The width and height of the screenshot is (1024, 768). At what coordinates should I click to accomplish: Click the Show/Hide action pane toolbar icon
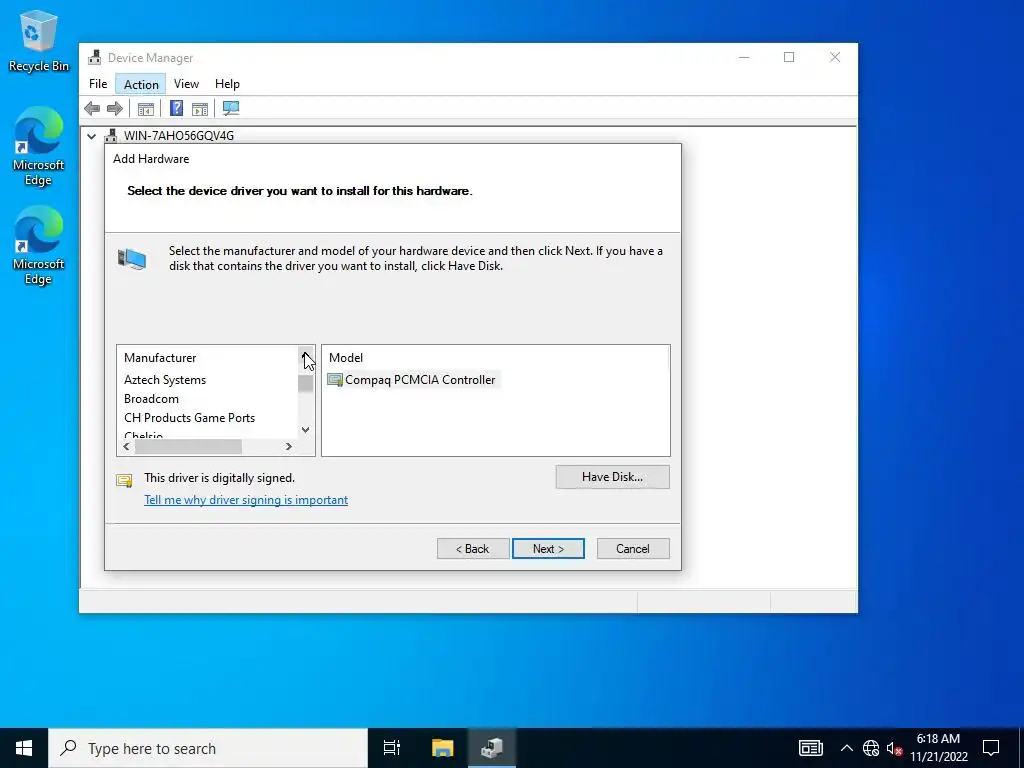(x=200, y=108)
